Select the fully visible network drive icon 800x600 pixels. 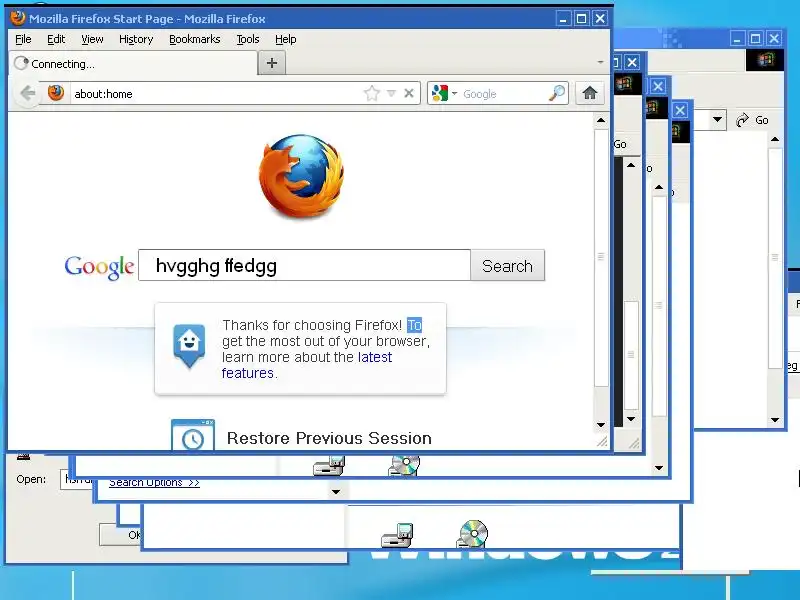(397, 535)
